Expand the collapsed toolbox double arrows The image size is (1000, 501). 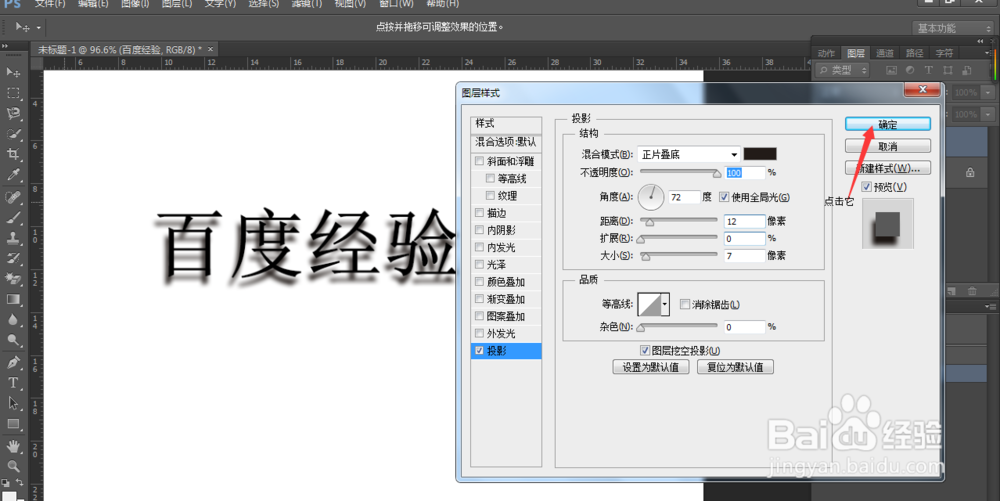point(5,46)
